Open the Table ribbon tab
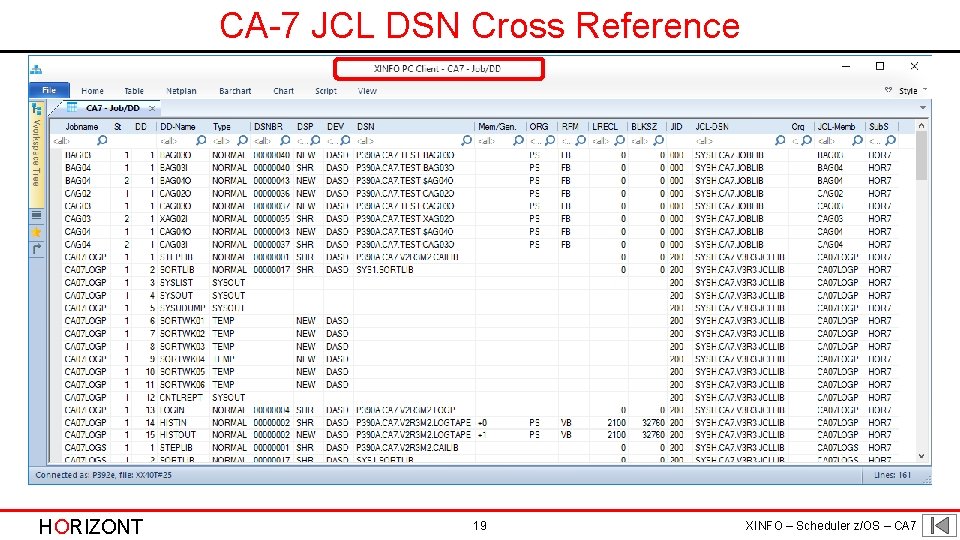This screenshot has width=960, height=540. 133,91
